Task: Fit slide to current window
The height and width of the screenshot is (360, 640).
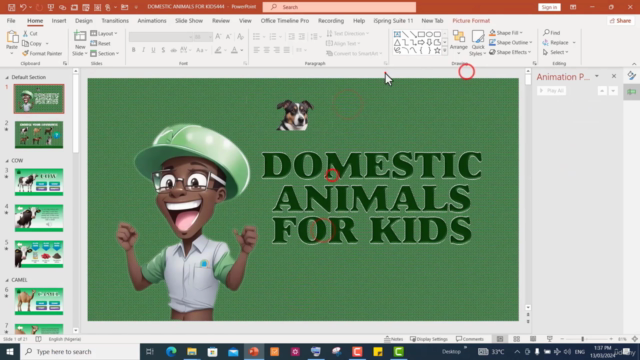Action: click(635, 339)
